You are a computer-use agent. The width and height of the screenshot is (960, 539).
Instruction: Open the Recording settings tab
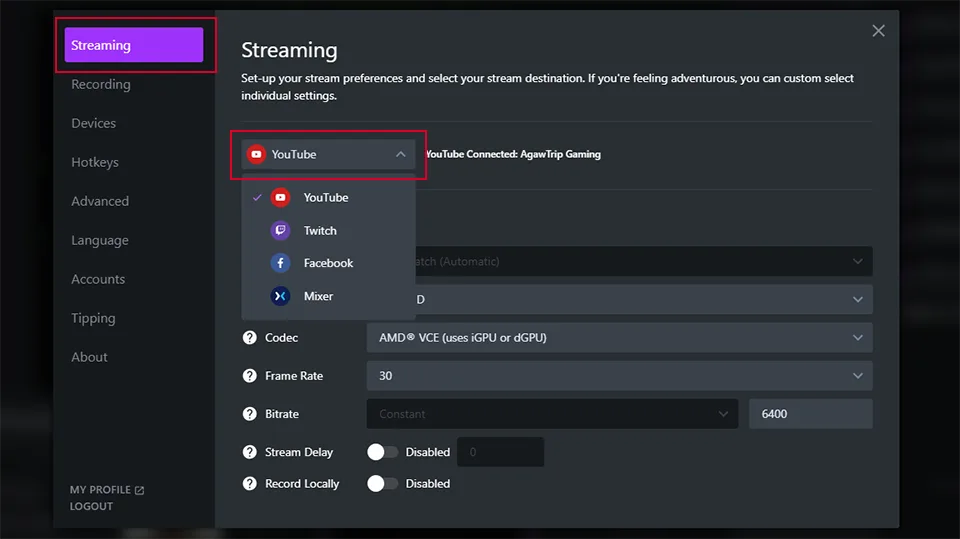(101, 85)
